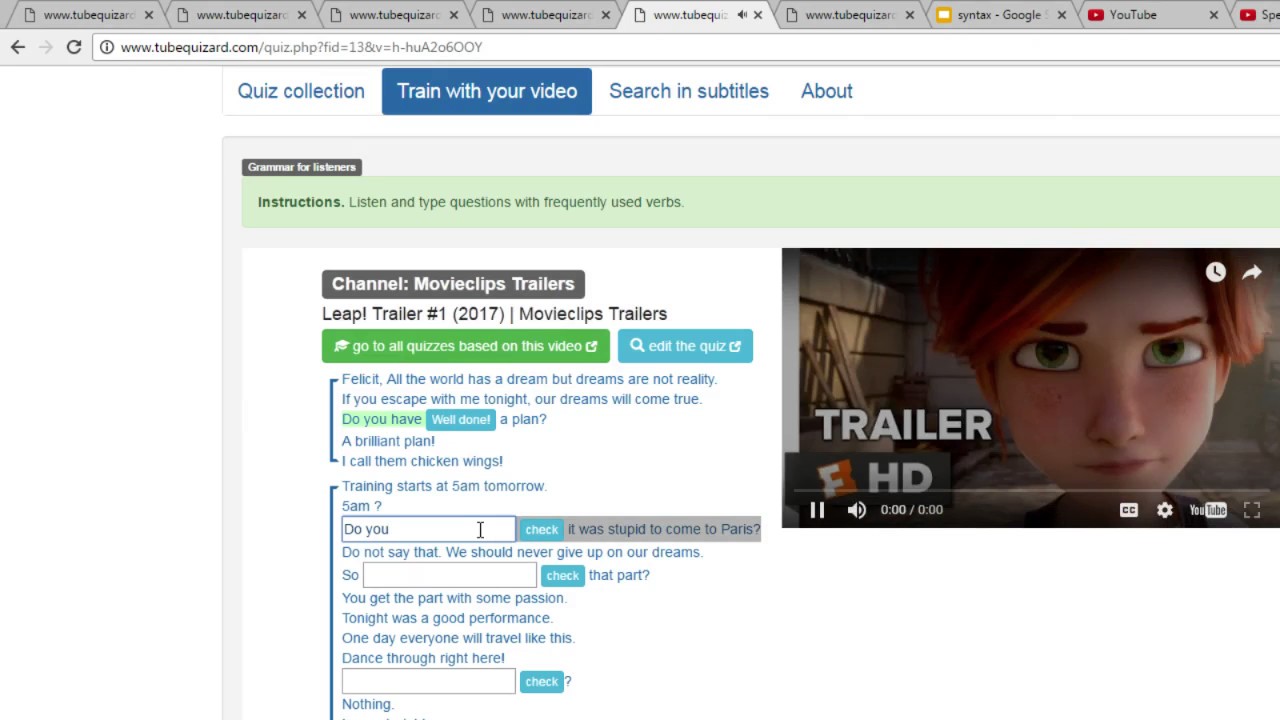This screenshot has height=720, width=1280.
Task: Open Search in subtitles page
Action: pyautogui.click(x=689, y=91)
